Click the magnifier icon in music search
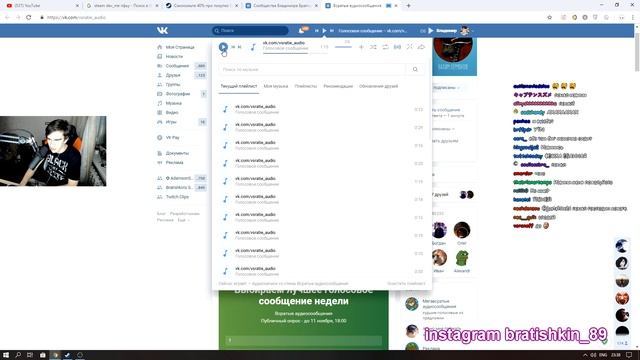This screenshot has height=360, width=640. [x=415, y=69]
